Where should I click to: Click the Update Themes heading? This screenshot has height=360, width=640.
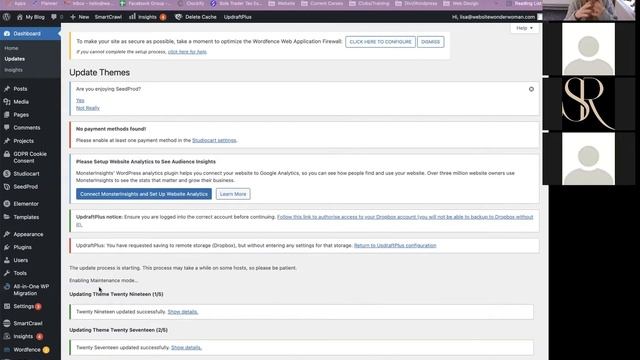click(100, 72)
